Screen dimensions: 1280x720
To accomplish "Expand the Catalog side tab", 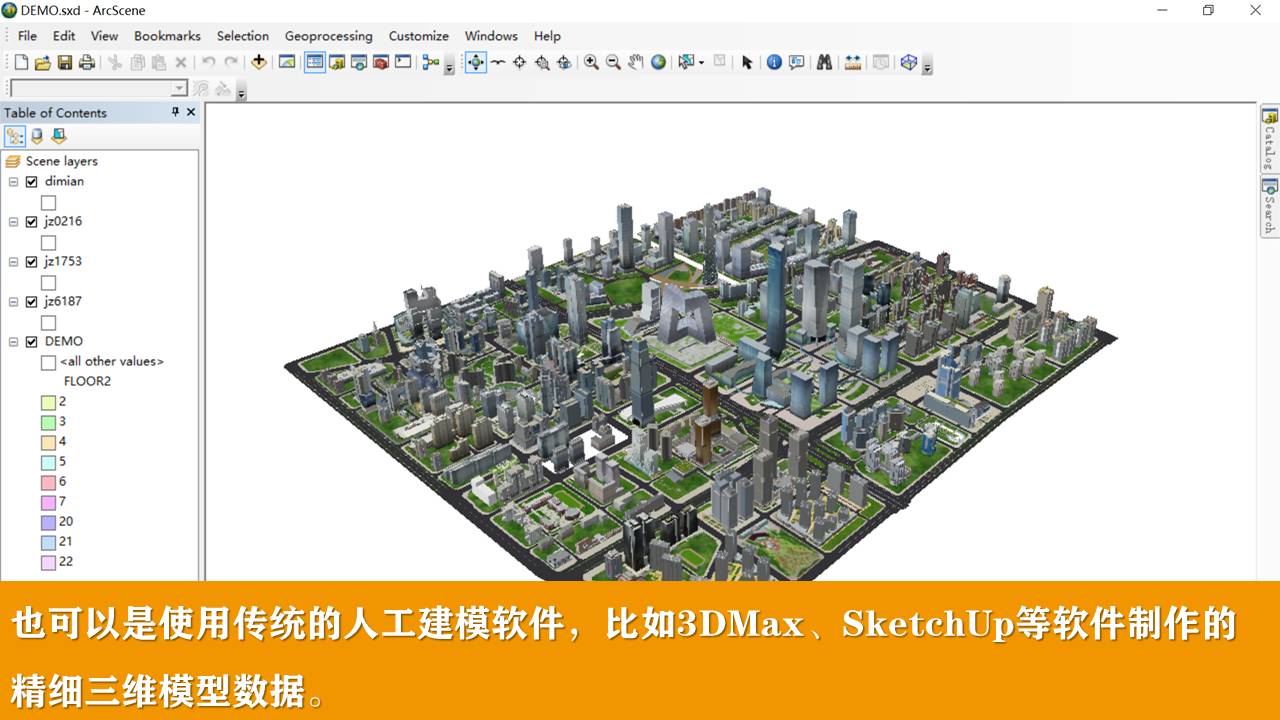I will coord(1269,139).
